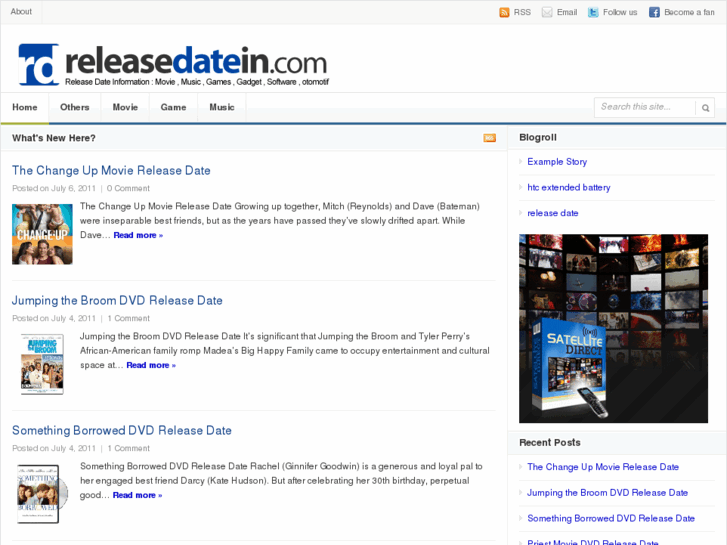
Task: Click the Email envelope icon
Action: point(547,13)
